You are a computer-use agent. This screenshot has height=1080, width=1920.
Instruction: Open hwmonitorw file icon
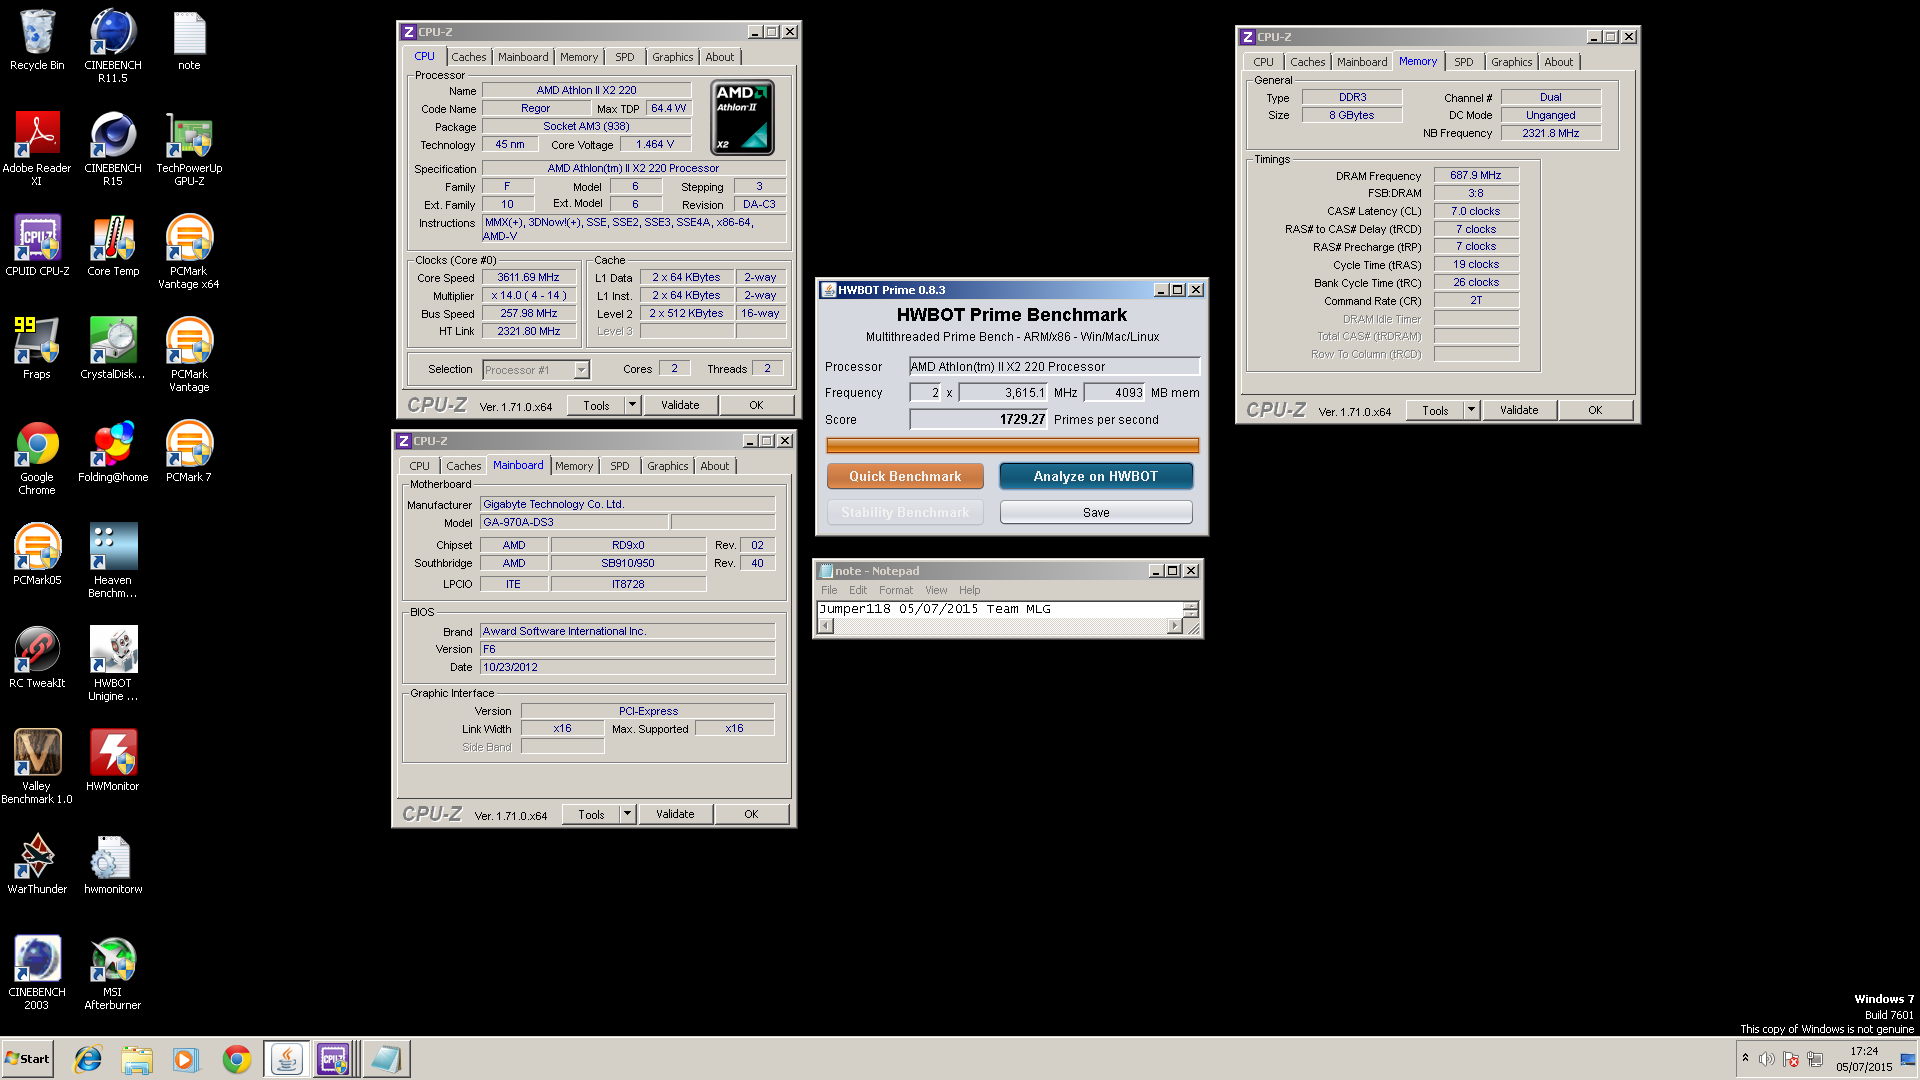113,863
